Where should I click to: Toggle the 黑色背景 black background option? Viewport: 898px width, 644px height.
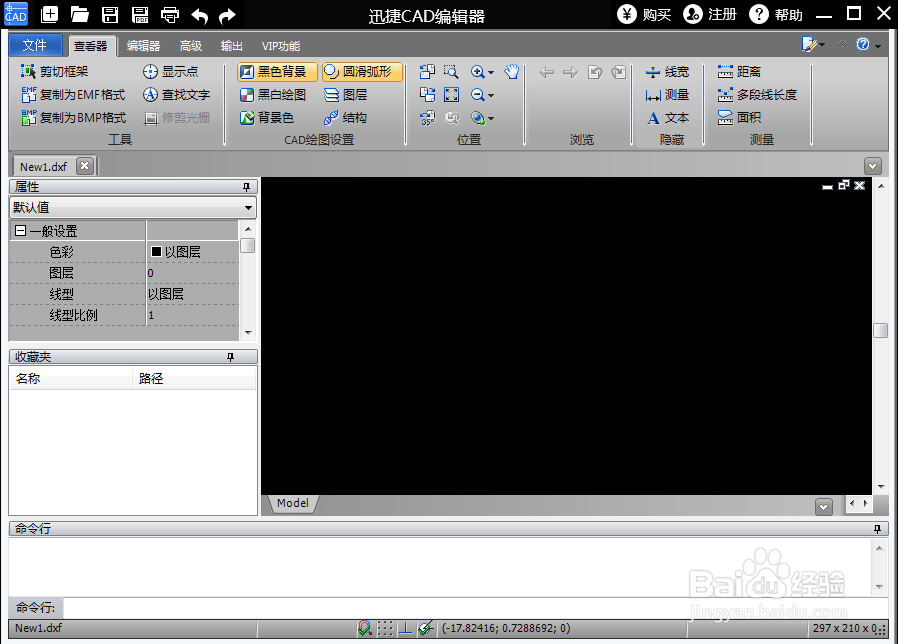click(x=277, y=72)
